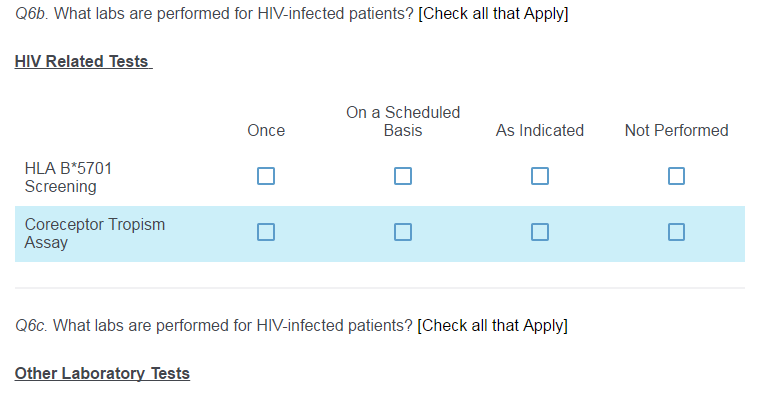Click the Coreceptor Tropism Assay row label
784x406 pixels.
pyautogui.click(x=95, y=233)
